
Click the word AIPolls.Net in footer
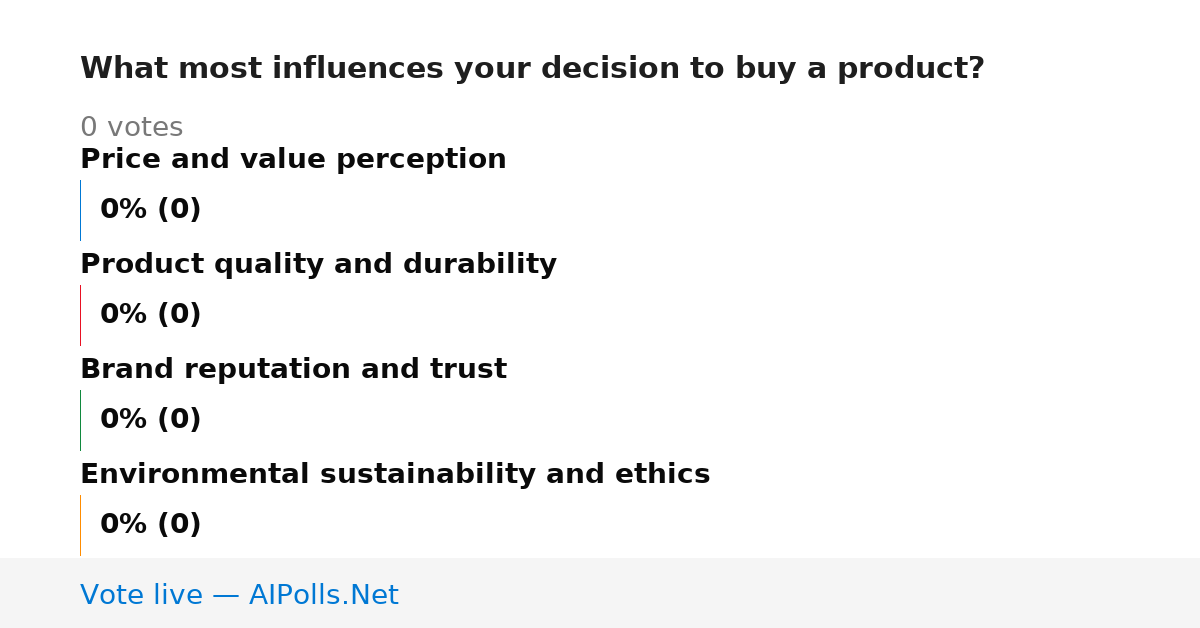pyautogui.click(x=323, y=595)
